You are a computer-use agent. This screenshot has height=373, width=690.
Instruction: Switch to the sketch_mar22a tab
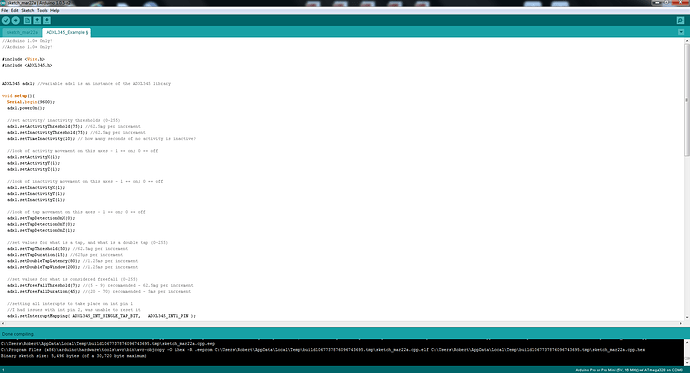[x=22, y=33]
